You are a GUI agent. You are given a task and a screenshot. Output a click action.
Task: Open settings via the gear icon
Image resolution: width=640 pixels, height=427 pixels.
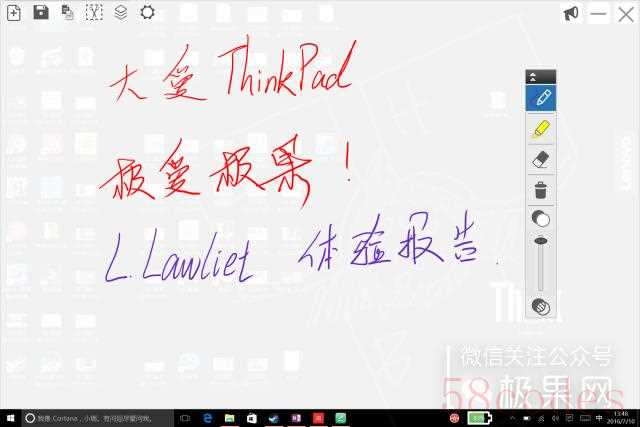click(x=147, y=12)
